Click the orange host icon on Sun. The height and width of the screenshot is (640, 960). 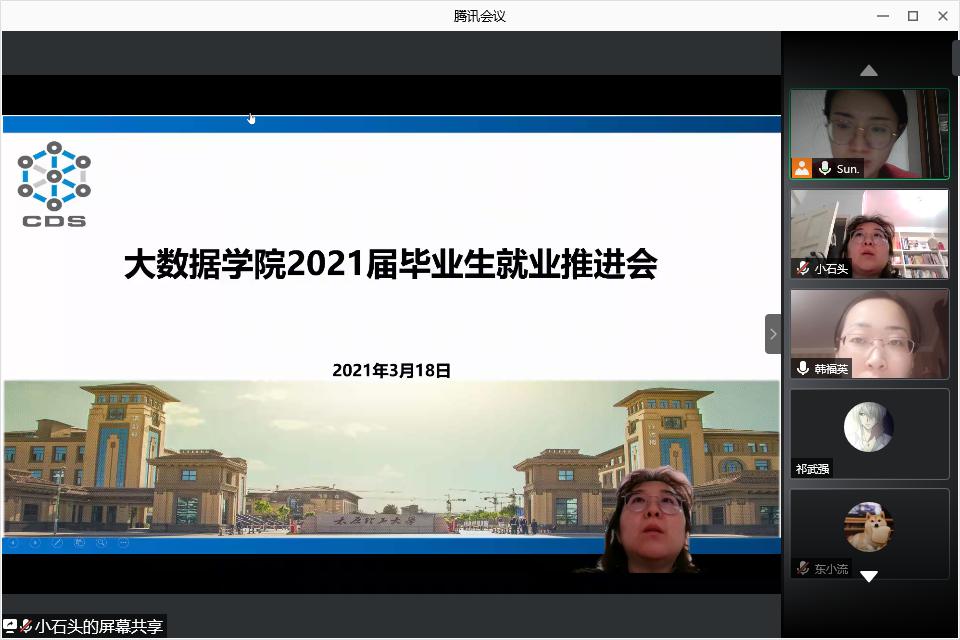(802, 168)
